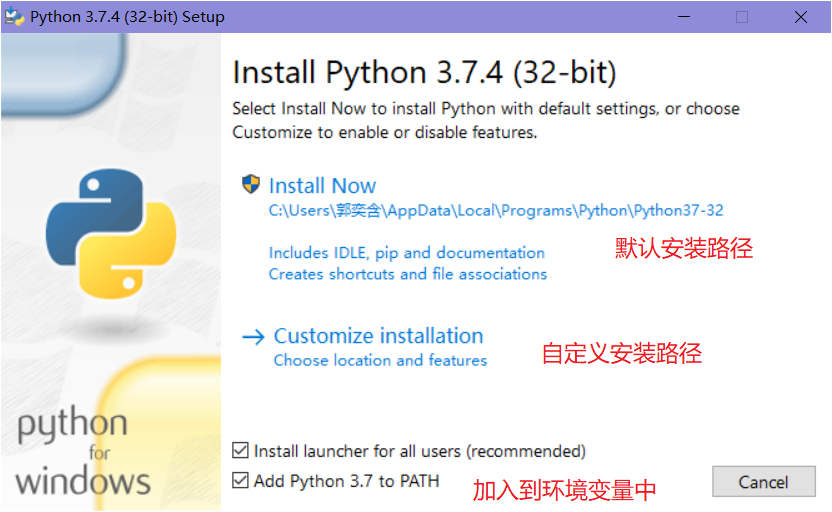The image size is (832, 512).
Task: Open Customize installation option
Action: coord(378,336)
